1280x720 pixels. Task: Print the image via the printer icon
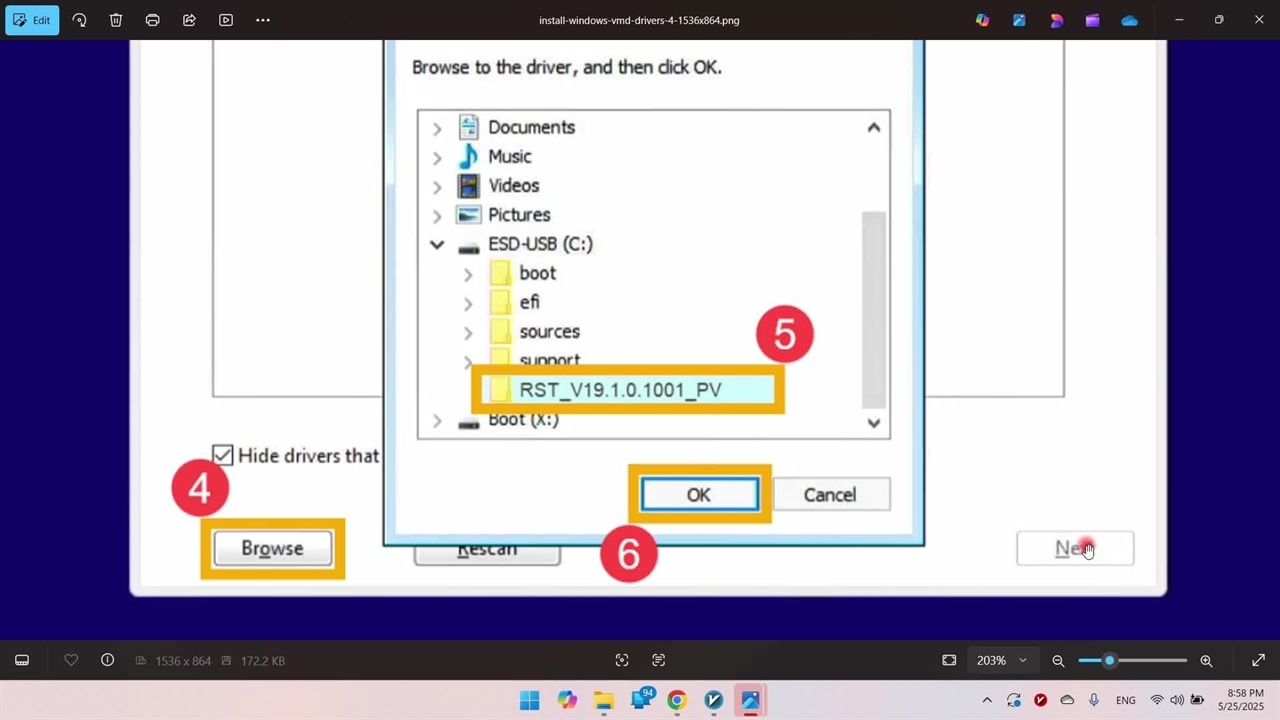(x=152, y=20)
